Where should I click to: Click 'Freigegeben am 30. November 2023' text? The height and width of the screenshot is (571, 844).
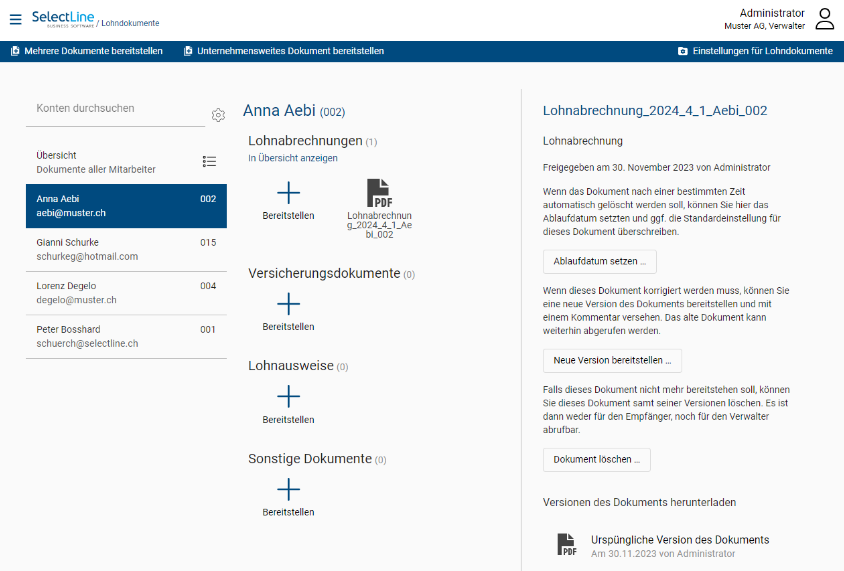click(x=618, y=167)
